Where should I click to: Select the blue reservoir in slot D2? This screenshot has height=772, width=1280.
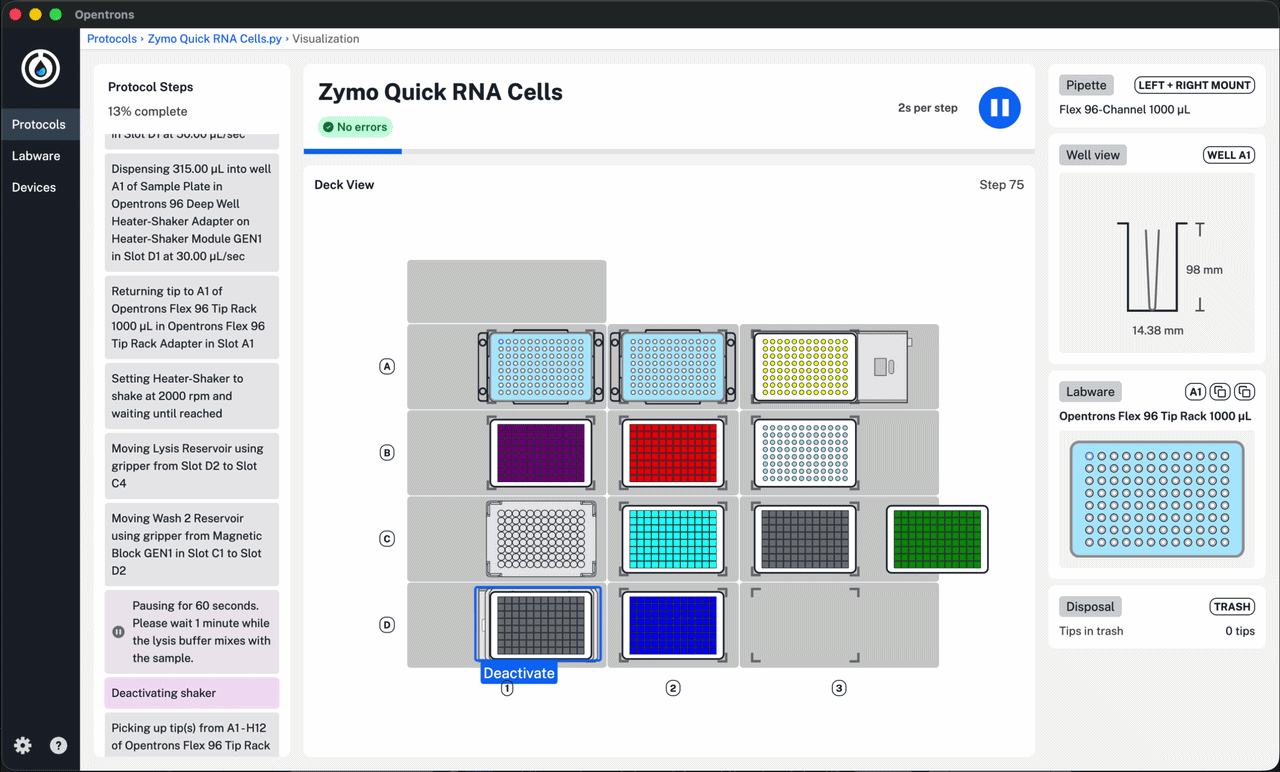click(673, 625)
